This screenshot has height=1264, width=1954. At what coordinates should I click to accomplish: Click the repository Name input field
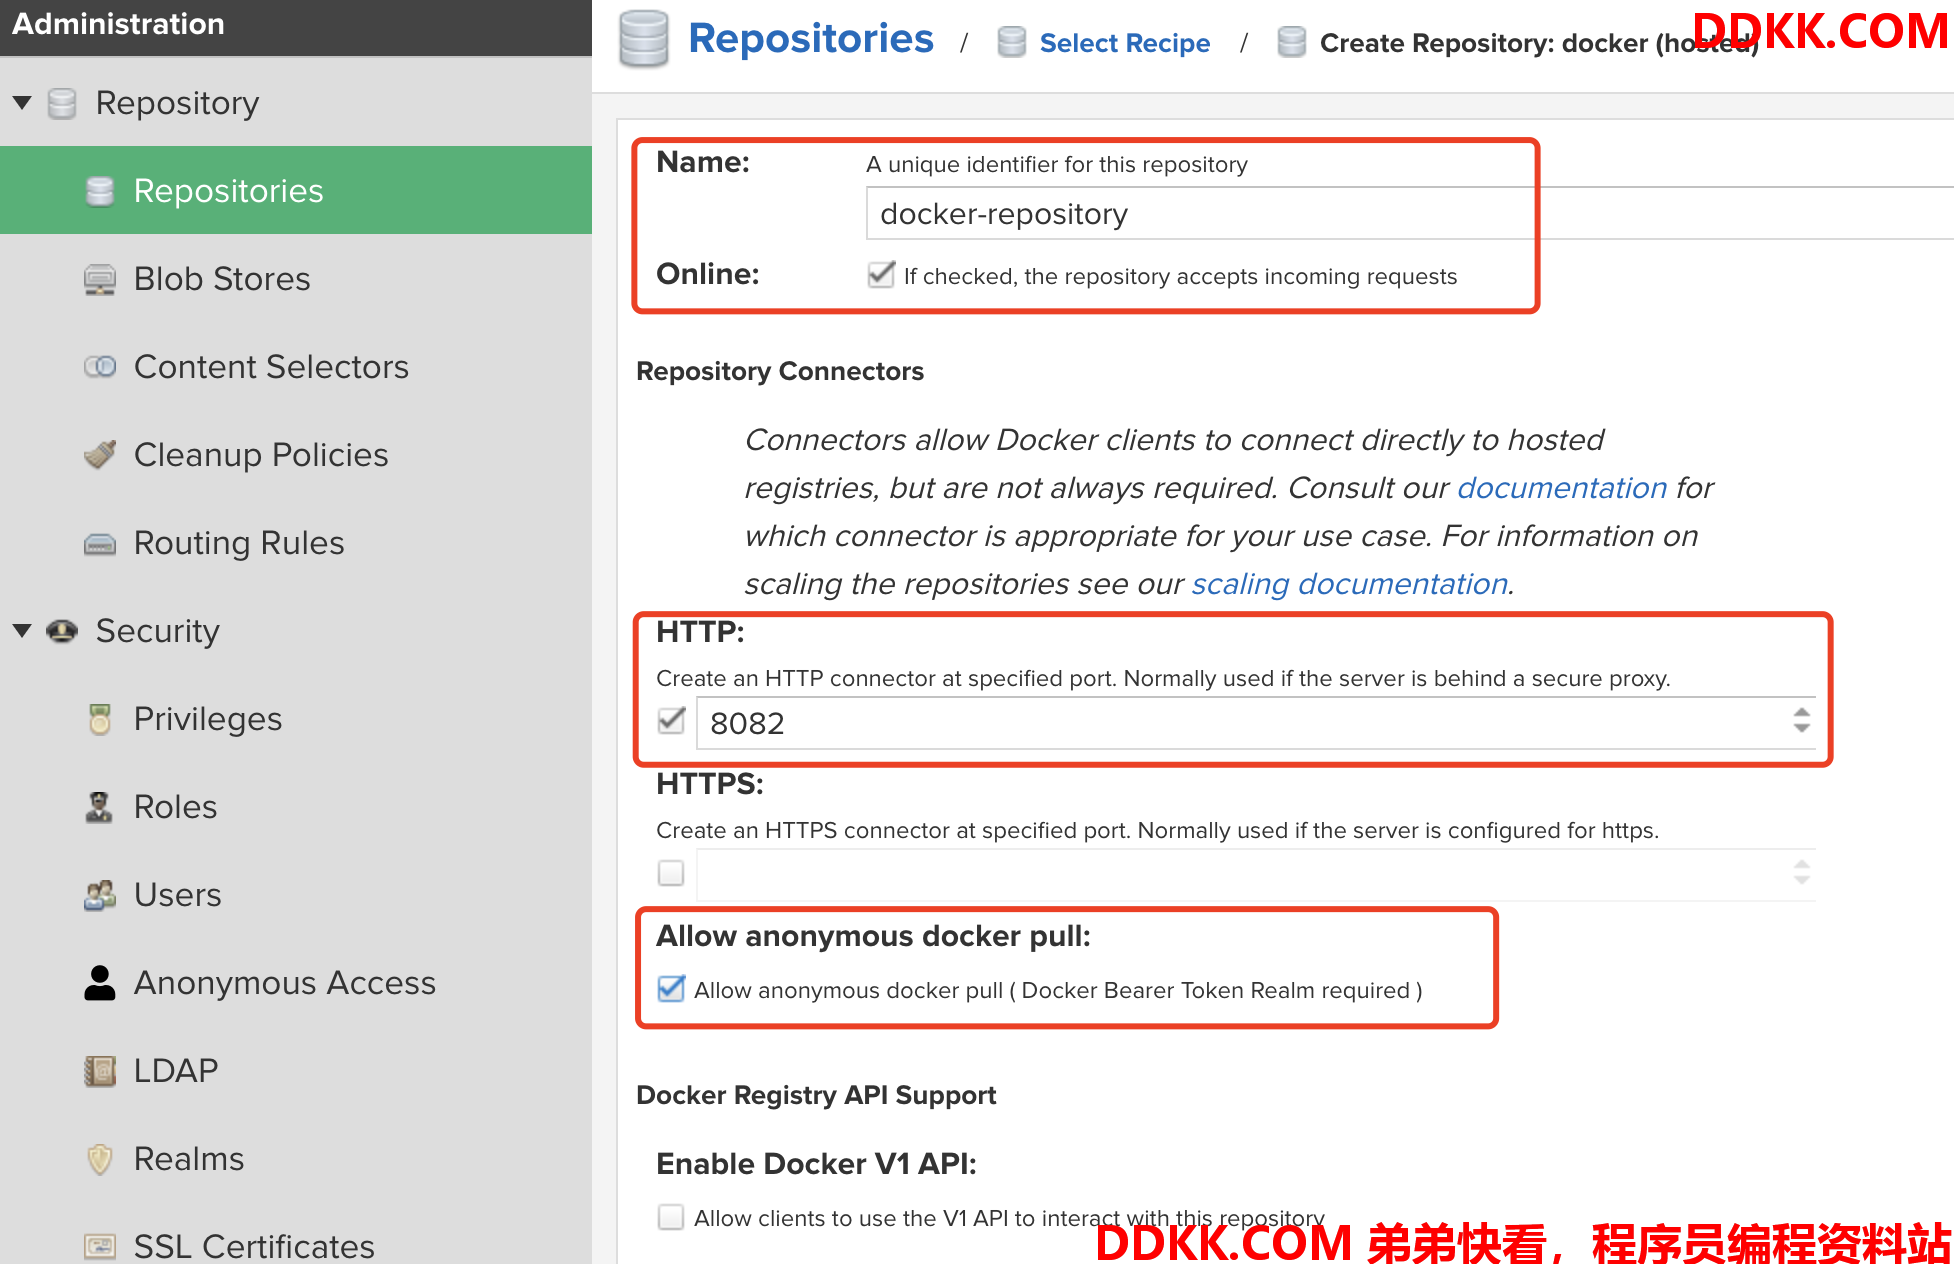1410,213
